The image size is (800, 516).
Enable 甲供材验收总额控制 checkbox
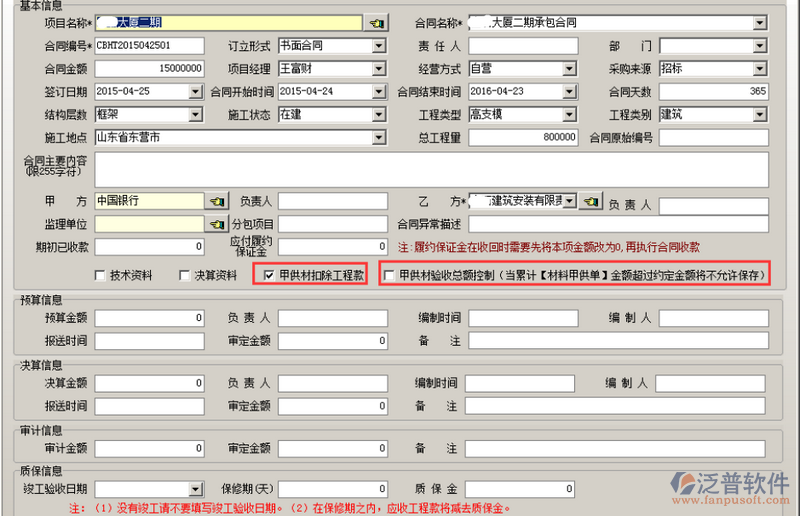tap(389, 275)
